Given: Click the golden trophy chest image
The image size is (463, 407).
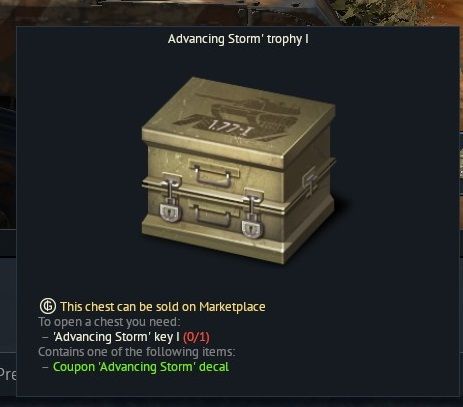Looking at the screenshot, I should click(x=239, y=170).
